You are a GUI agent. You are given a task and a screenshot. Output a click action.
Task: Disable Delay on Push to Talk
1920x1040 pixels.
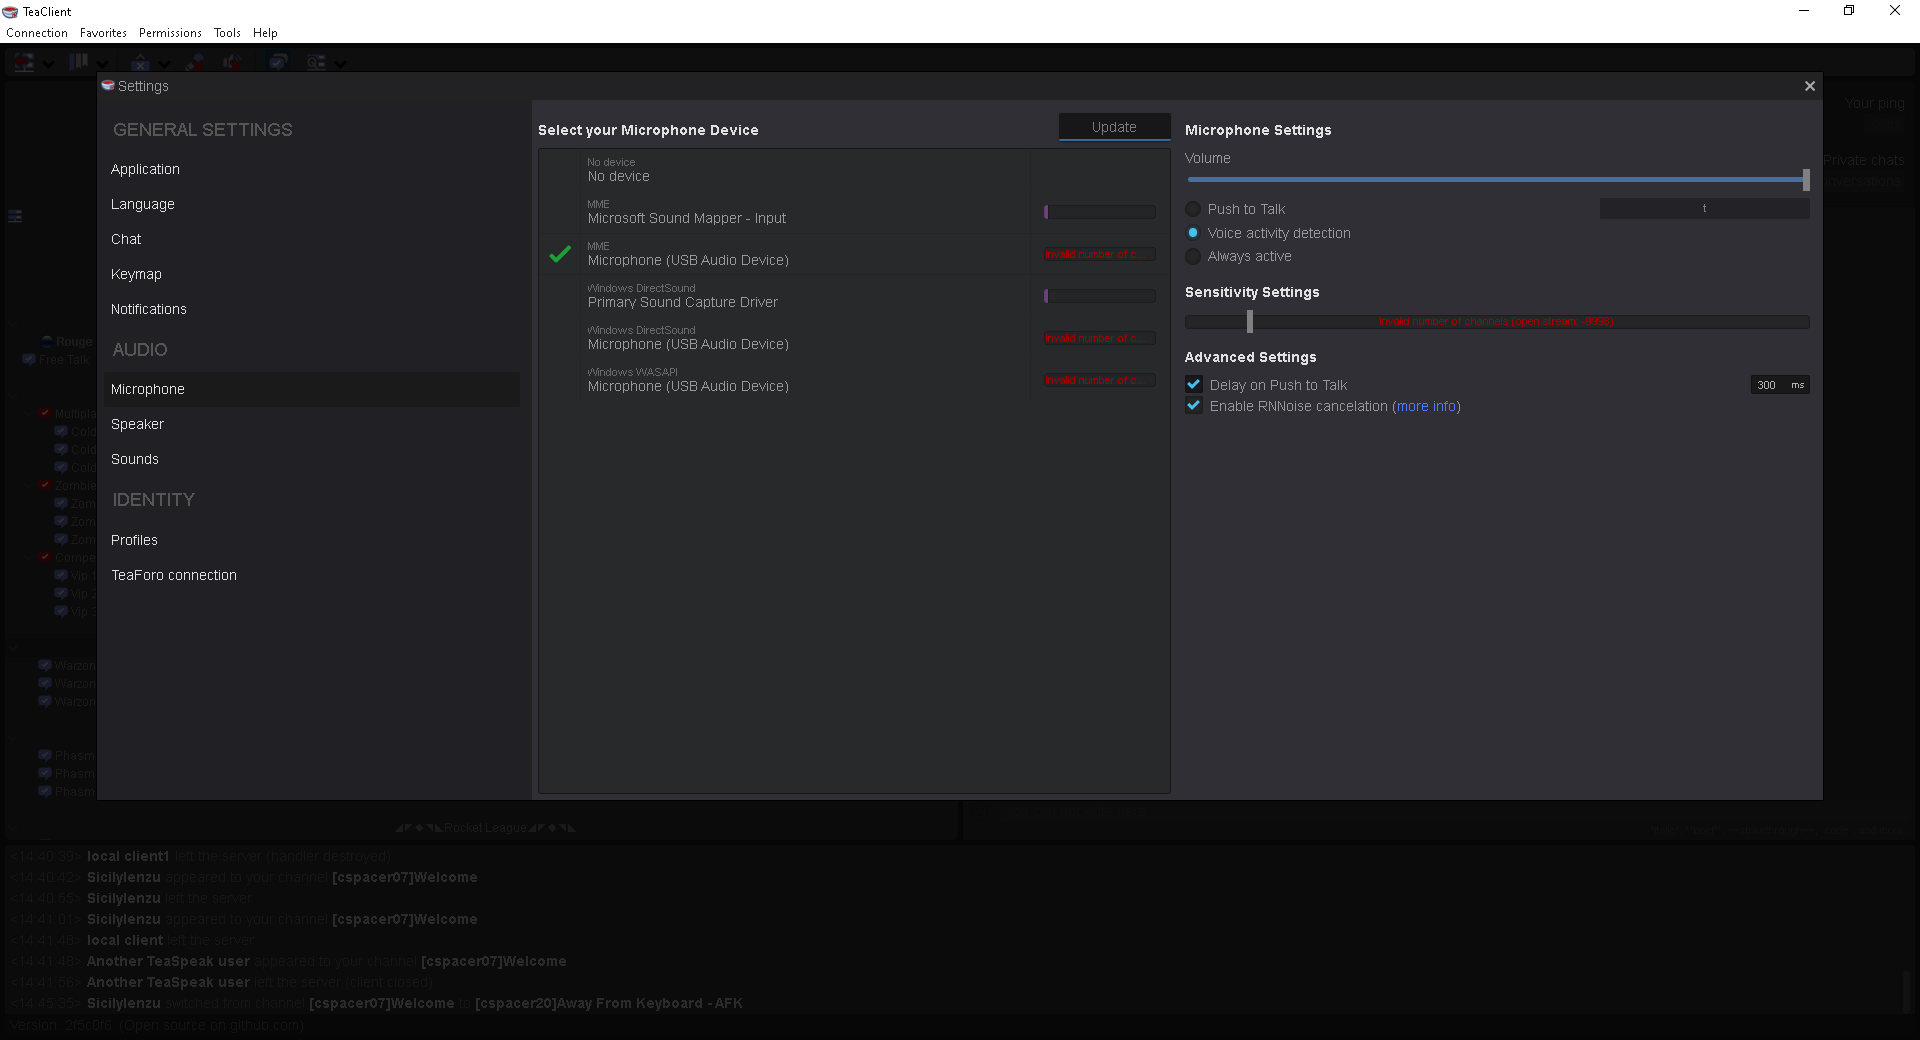[x=1192, y=384]
